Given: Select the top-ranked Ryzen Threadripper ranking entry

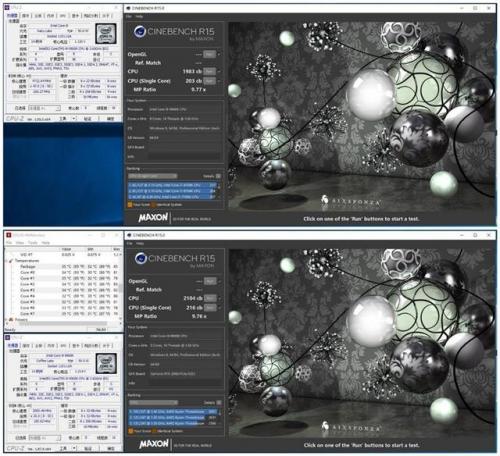Looking at the screenshot, I should 173,412.
